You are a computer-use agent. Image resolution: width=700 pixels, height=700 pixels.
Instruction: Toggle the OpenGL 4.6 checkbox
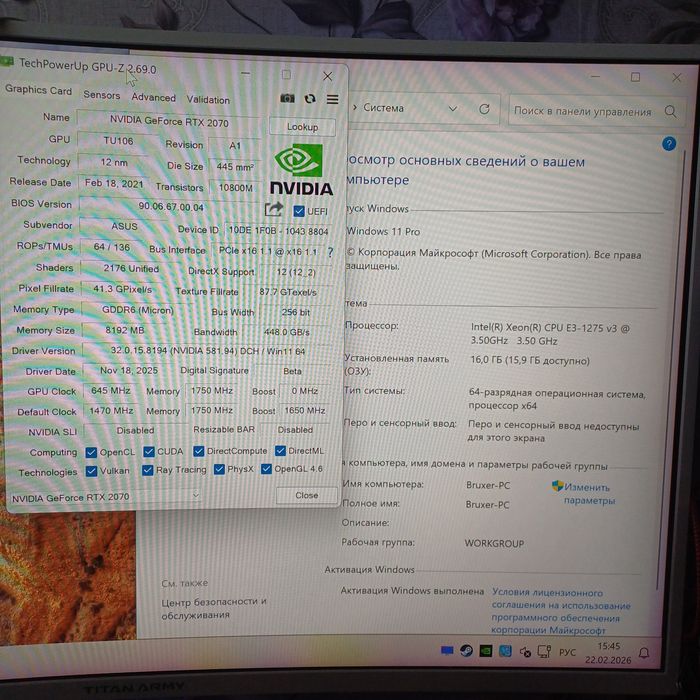[267, 469]
